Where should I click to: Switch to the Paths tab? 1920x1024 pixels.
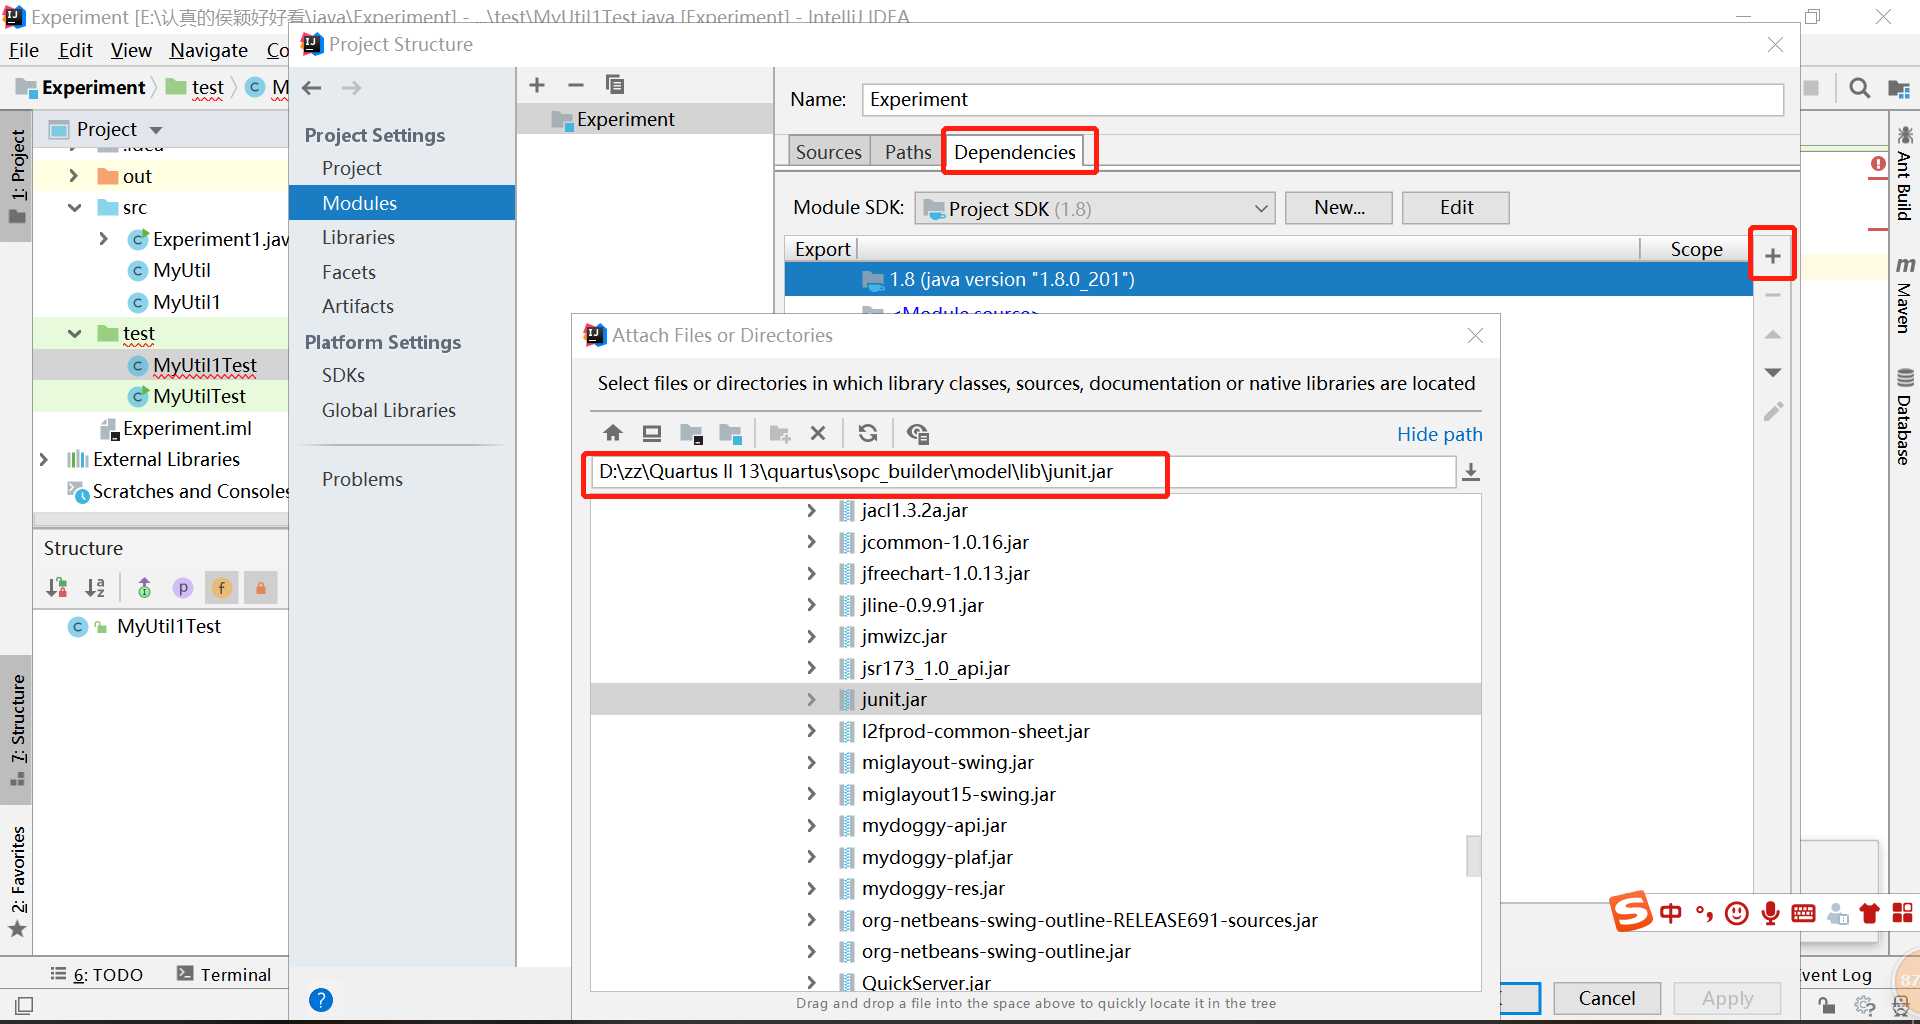pos(908,152)
